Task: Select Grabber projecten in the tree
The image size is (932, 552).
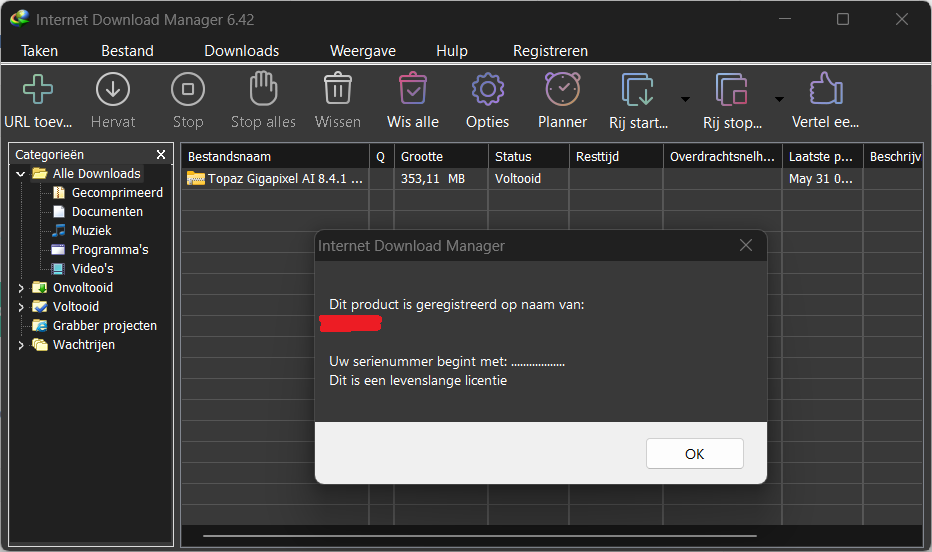Action: tap(105, 326)
